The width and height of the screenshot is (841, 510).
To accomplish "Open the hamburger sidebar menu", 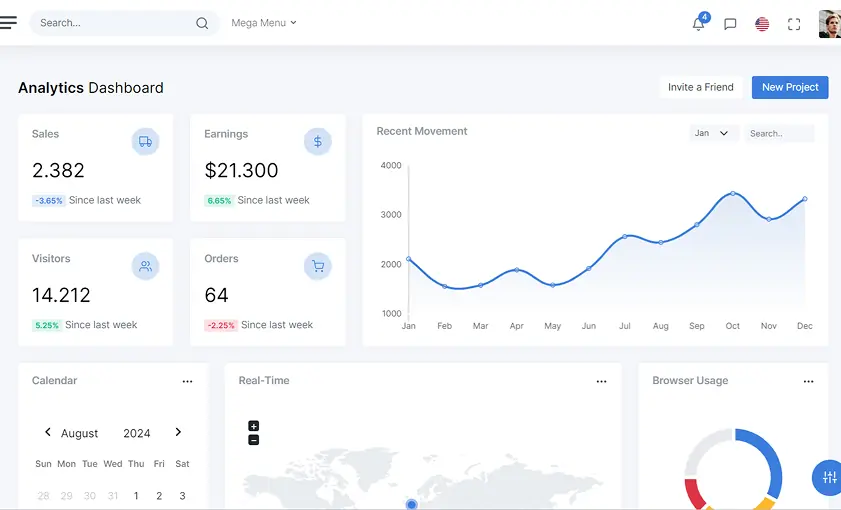I will coord(8,23).
